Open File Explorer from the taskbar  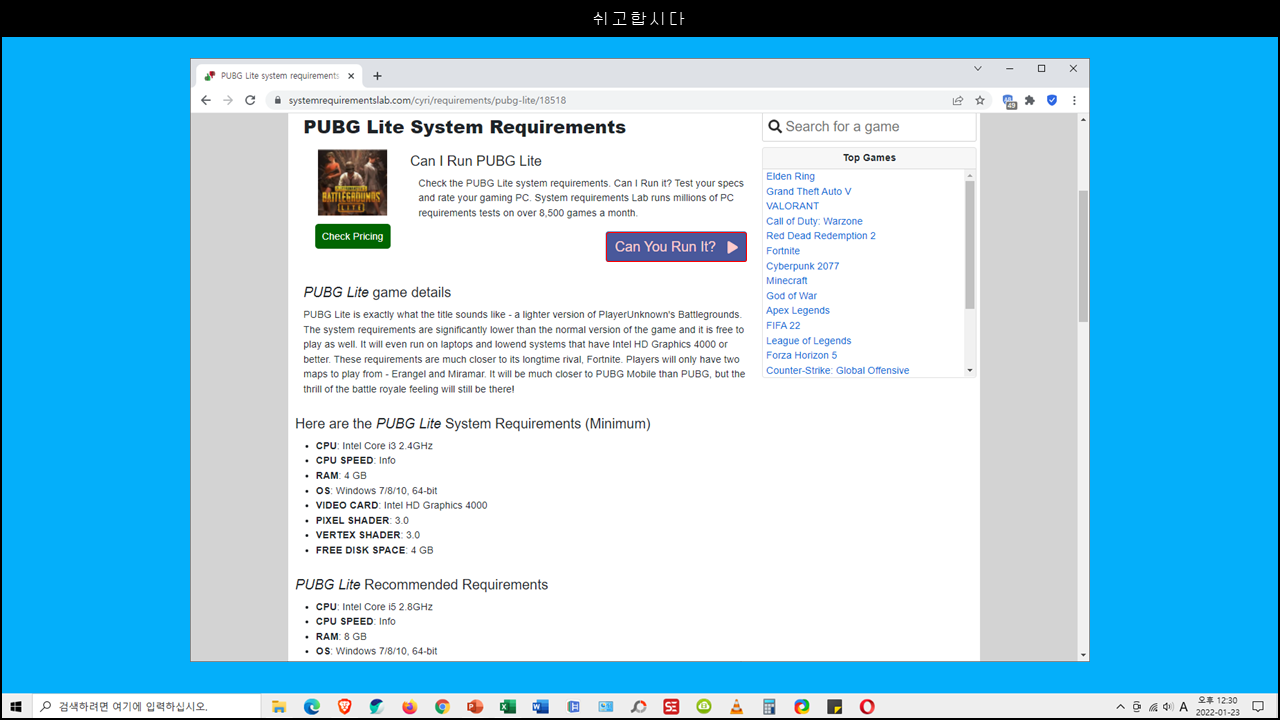[279, 706]
